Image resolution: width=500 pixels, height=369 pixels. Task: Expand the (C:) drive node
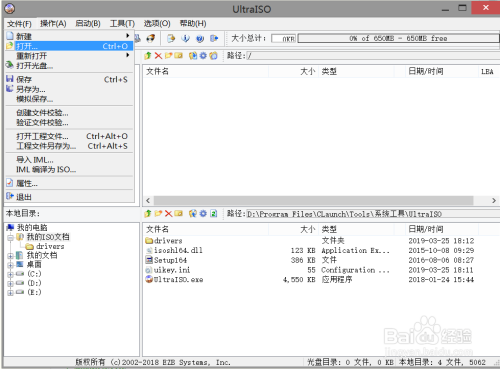[x=10, y=274]
